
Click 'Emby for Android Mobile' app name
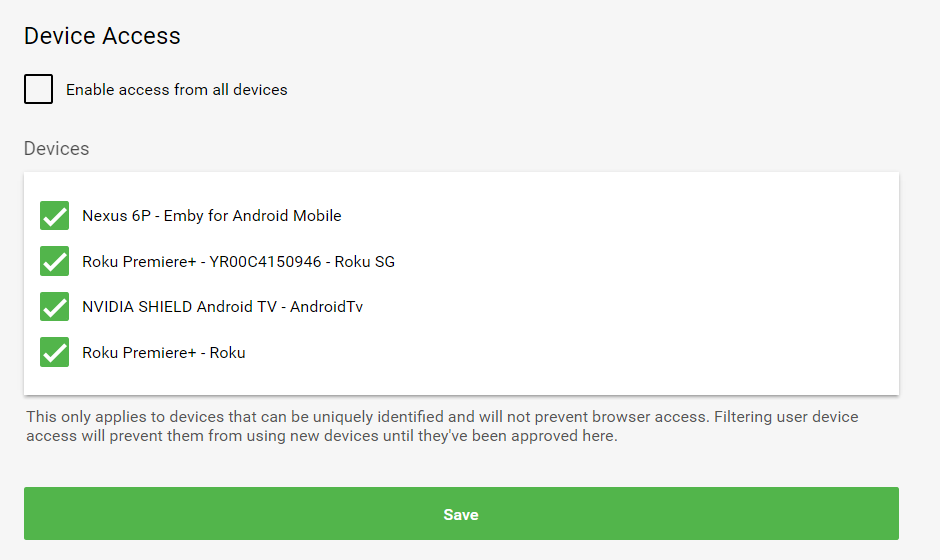tap(252, 216)
